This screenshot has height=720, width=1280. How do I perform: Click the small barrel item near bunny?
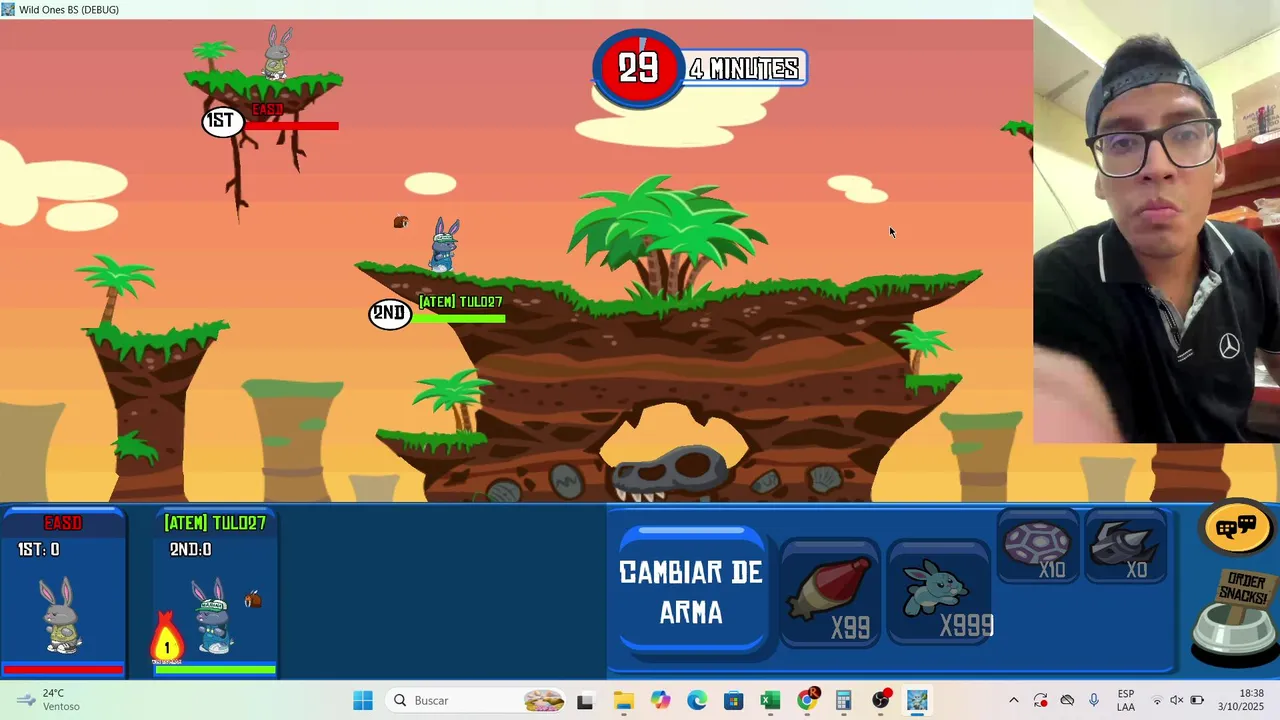tap(400, 222)
